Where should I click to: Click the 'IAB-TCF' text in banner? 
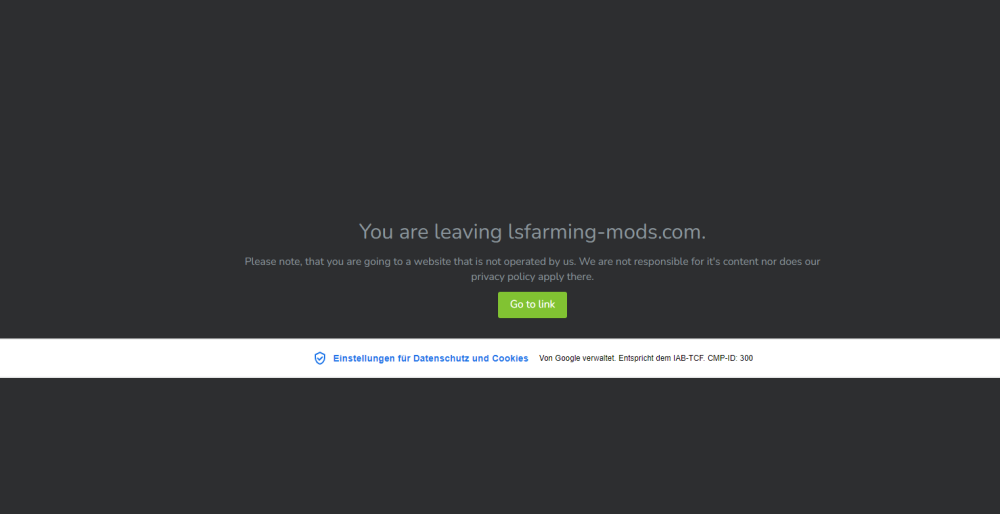click(x=689, y=358)
